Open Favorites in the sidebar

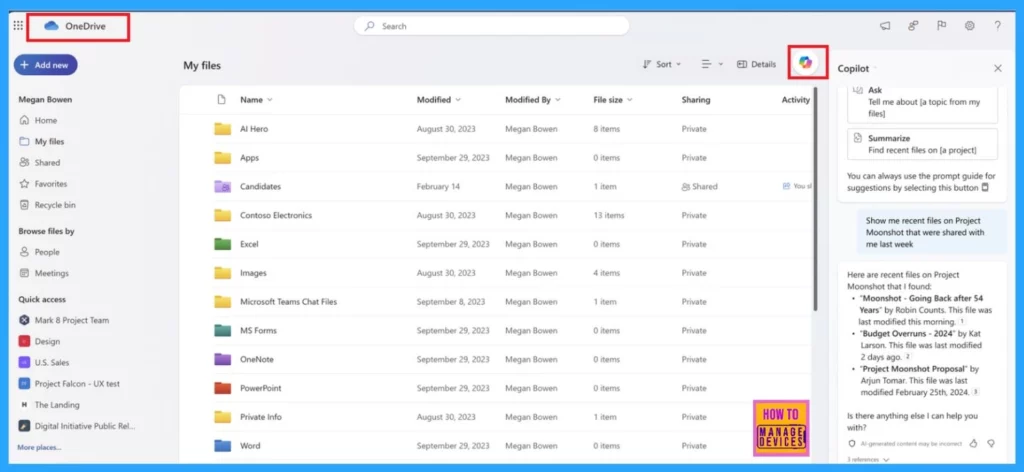click(44, 183)
